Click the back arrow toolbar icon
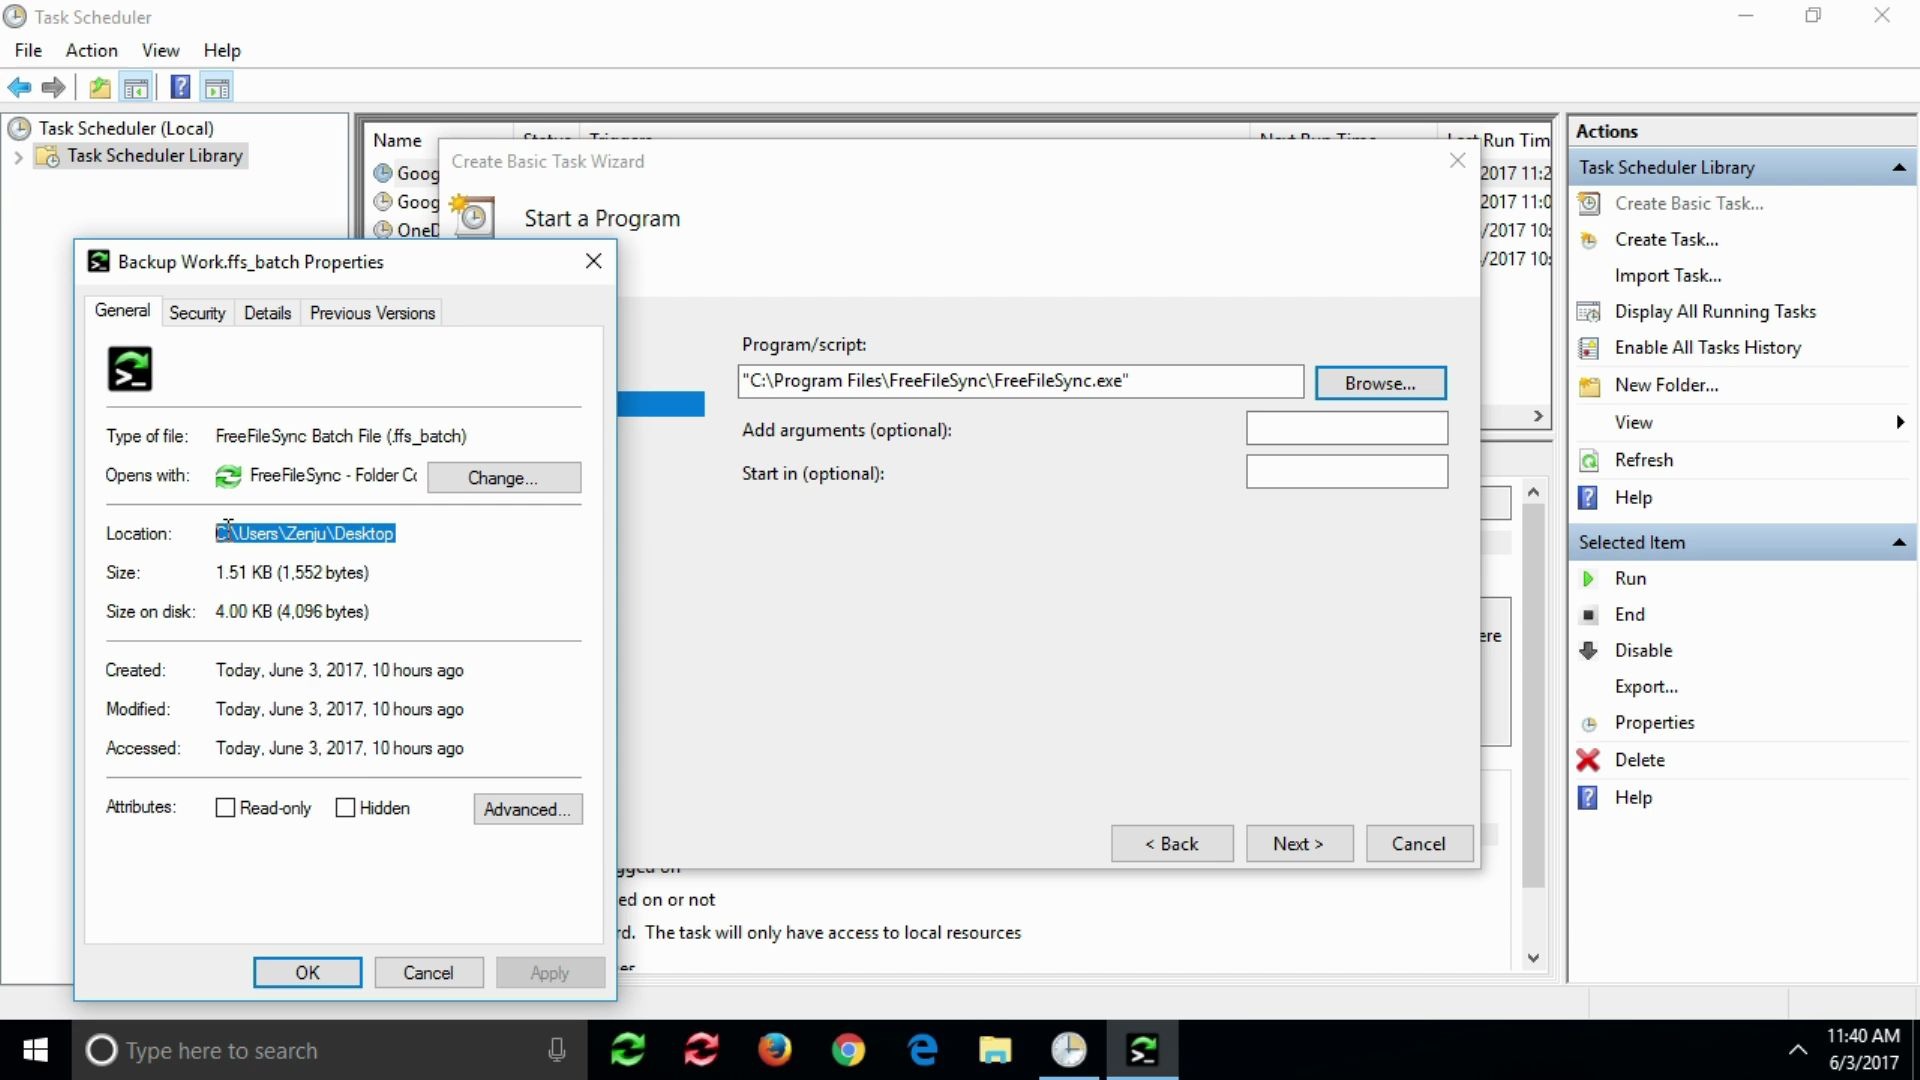Viewport: 1920px width, 1080px height. (x=19, y=88)
